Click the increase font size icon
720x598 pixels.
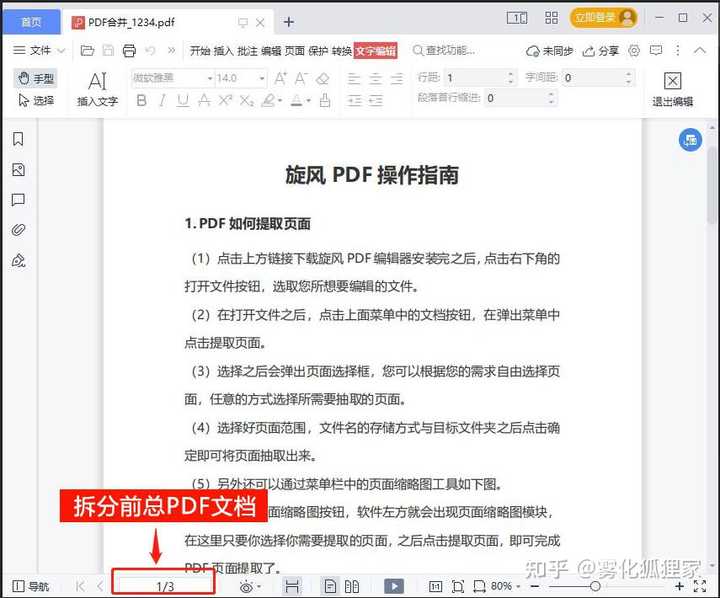(x=281, y=79)
